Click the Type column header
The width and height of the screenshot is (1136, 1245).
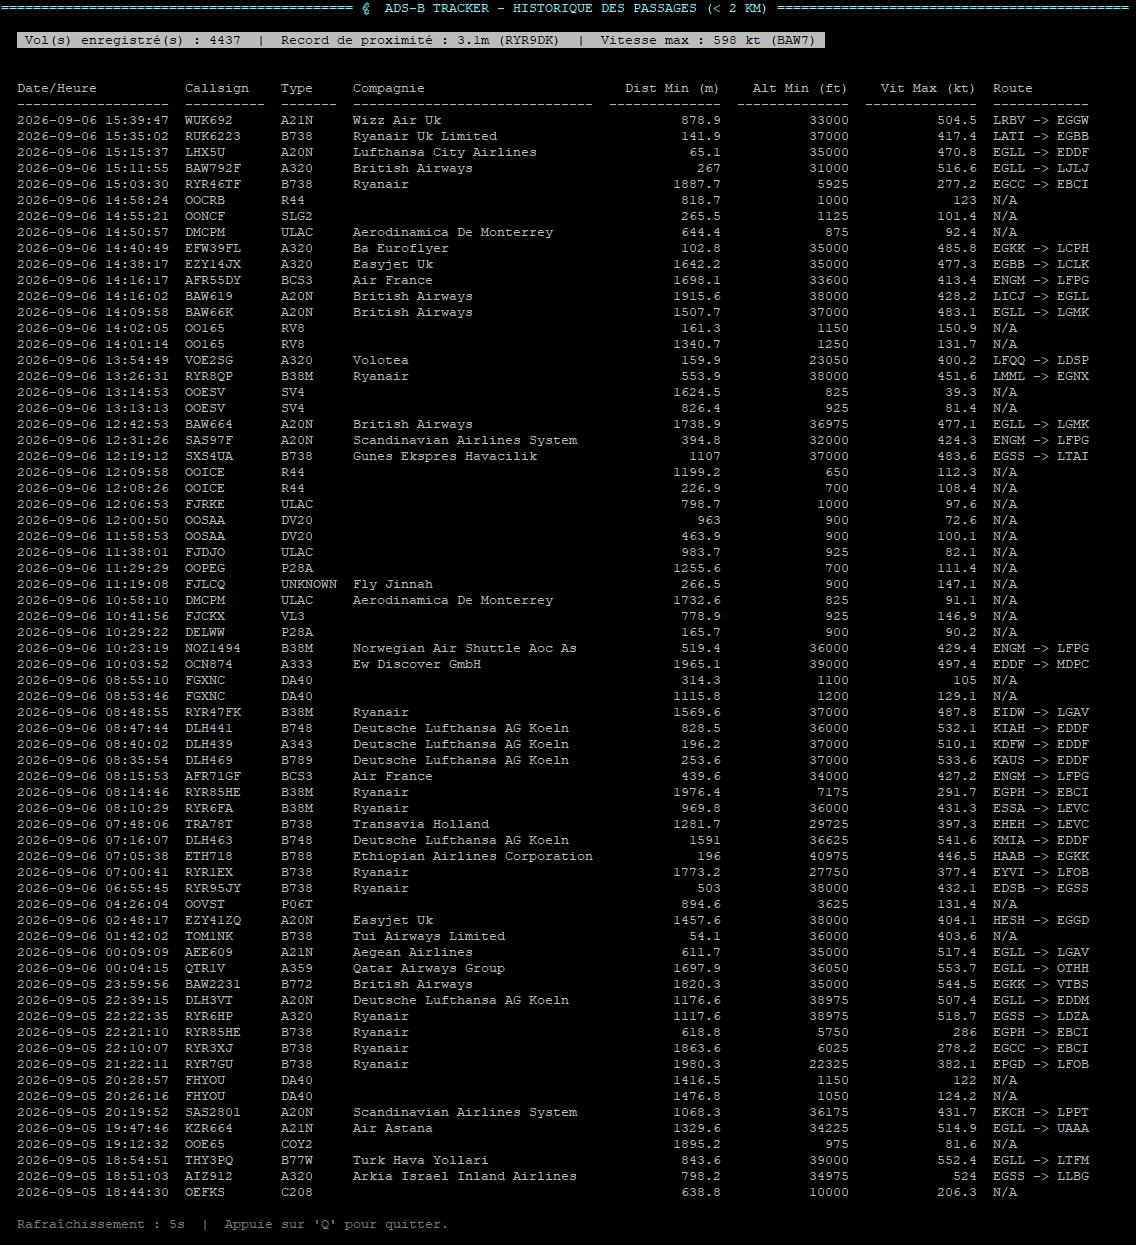tap(297, 88)
